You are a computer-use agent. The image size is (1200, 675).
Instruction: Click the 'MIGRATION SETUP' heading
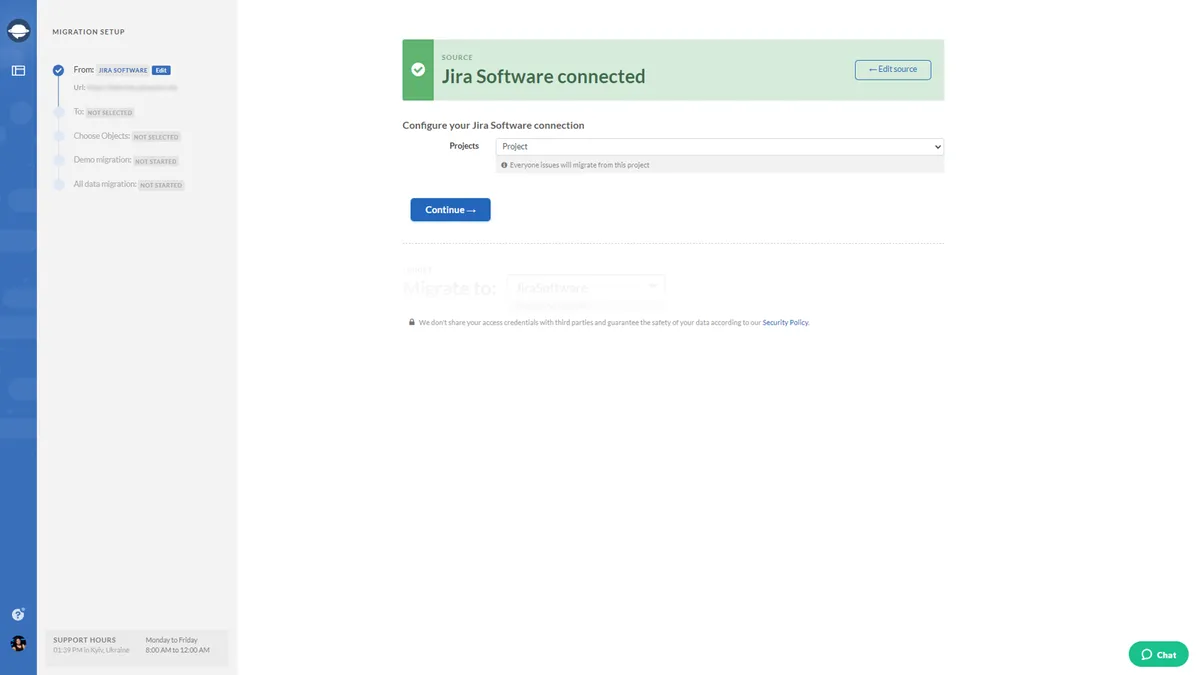(x=89, y=32)
